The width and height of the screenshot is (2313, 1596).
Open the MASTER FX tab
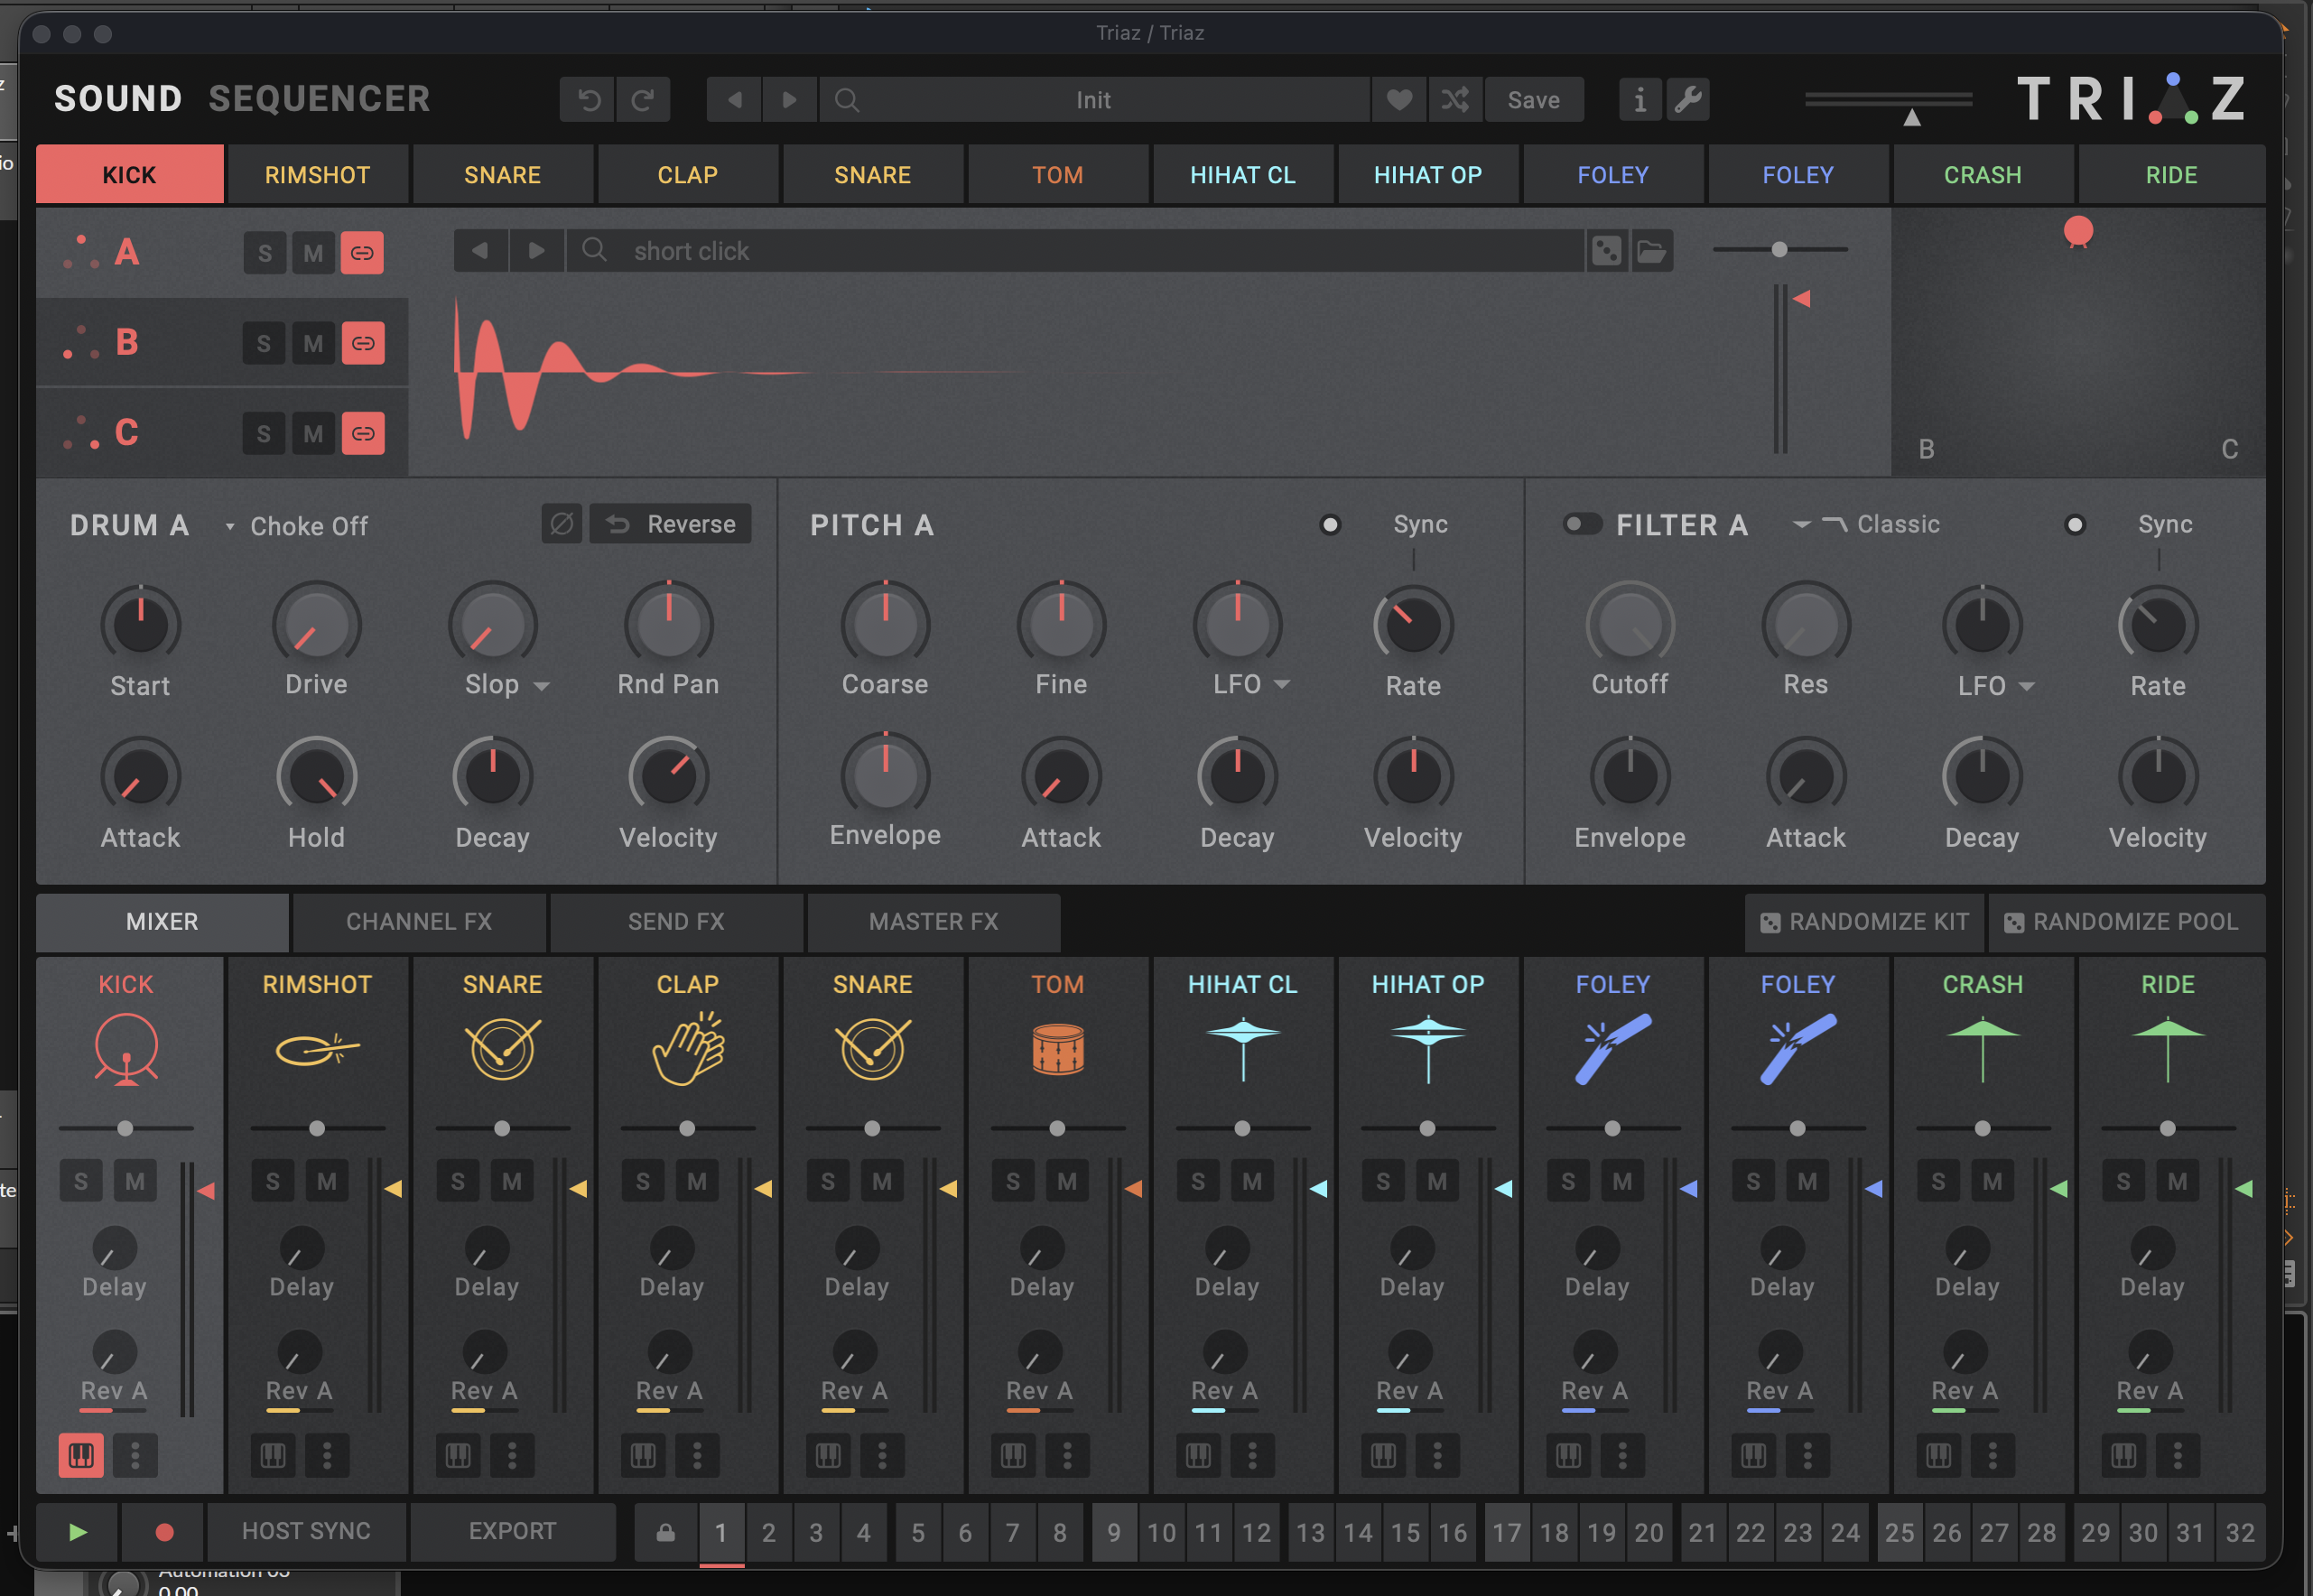934,922
